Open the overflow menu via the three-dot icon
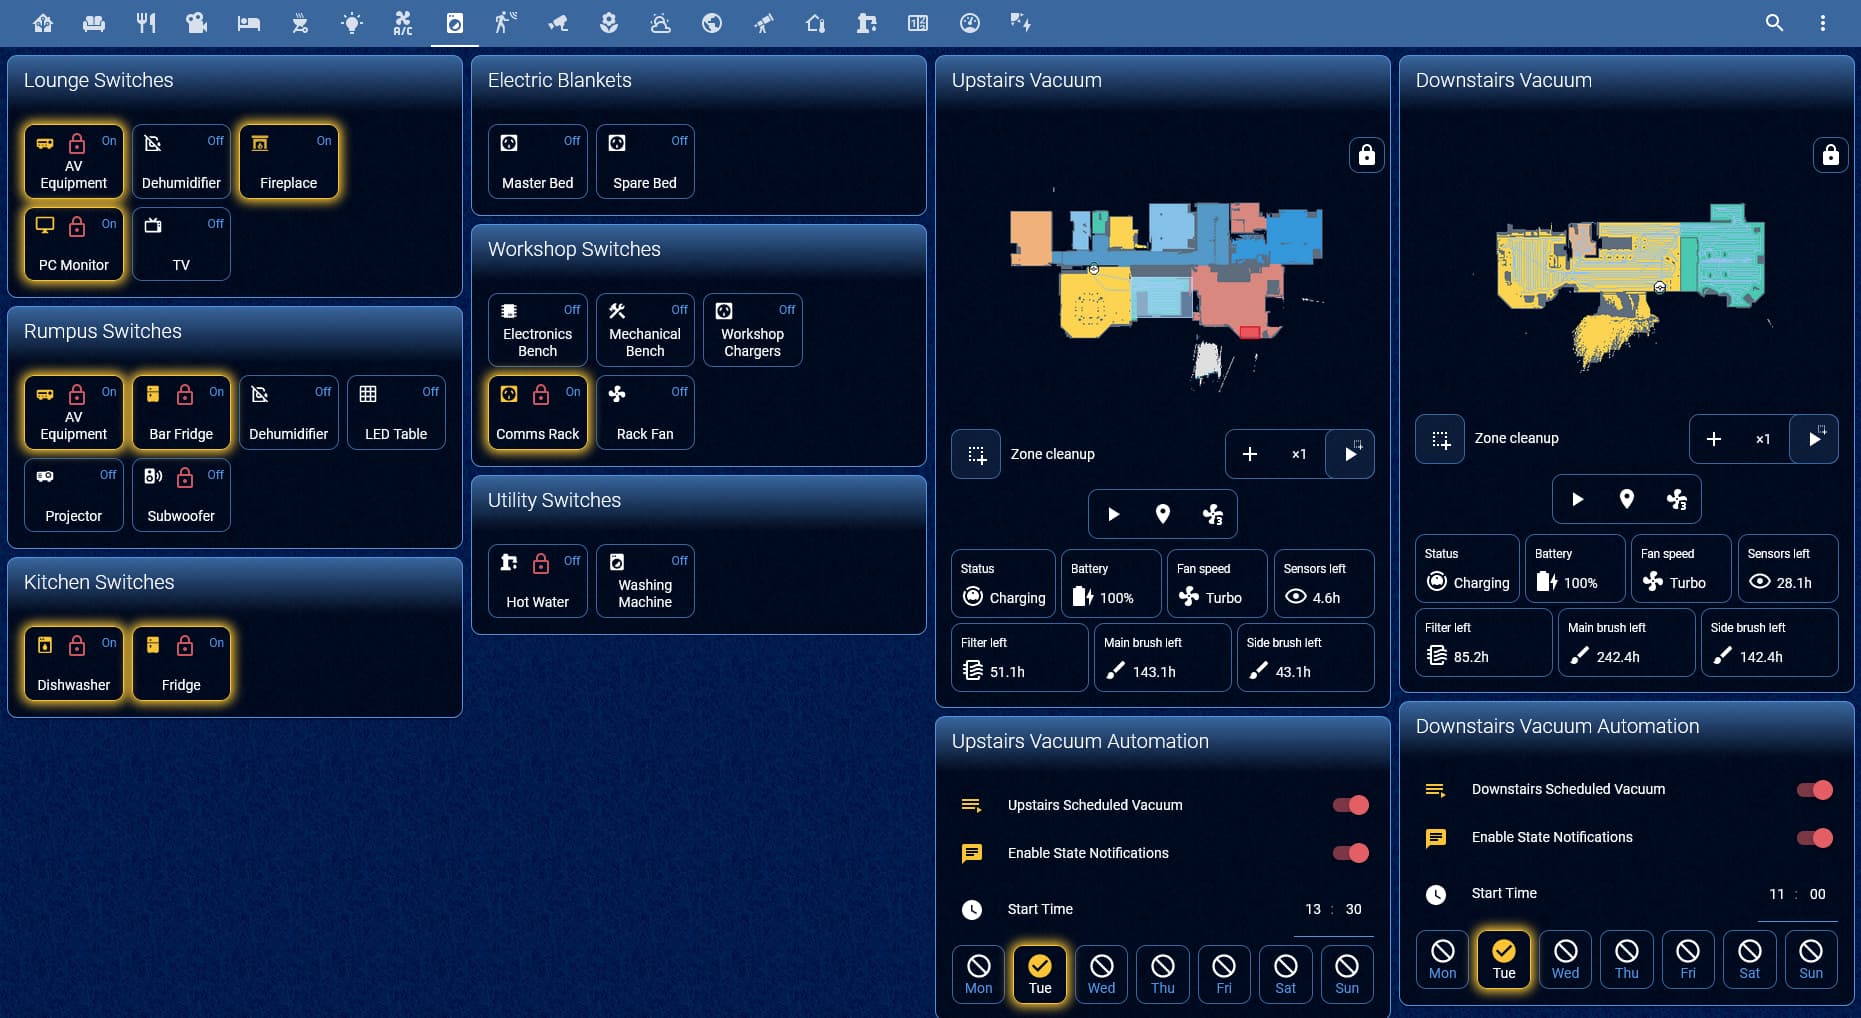The height and width of the screenshot is (1018, 1861). coord(1822,22)
